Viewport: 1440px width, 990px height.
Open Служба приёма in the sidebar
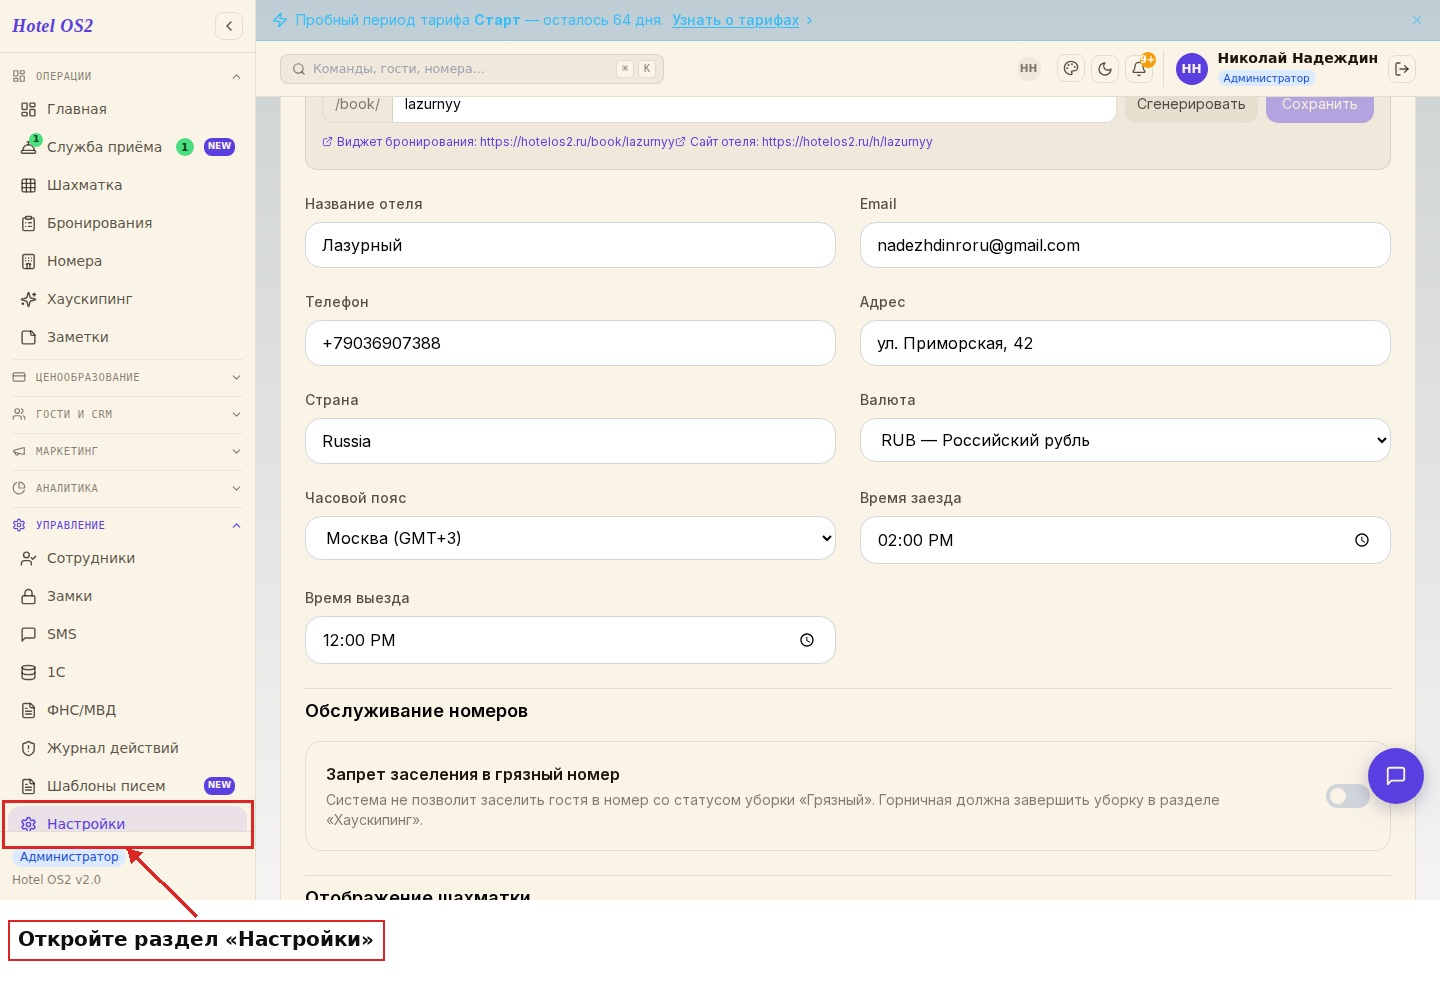pyautogui.click(x=128, y=147)
